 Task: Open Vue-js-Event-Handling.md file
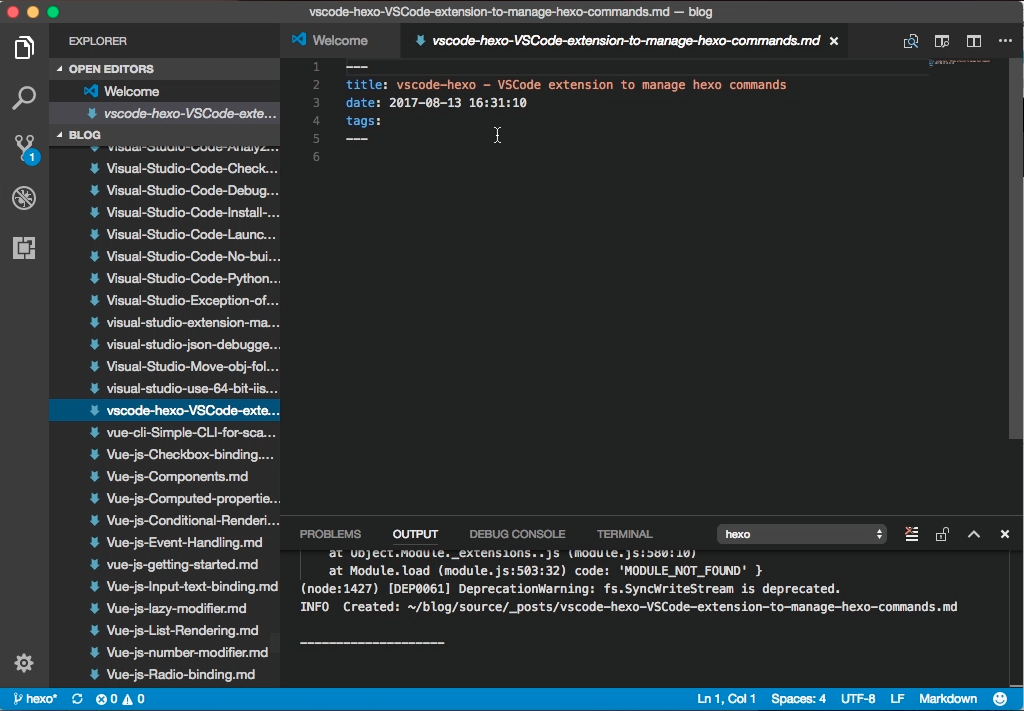click(x=165, y=543)
